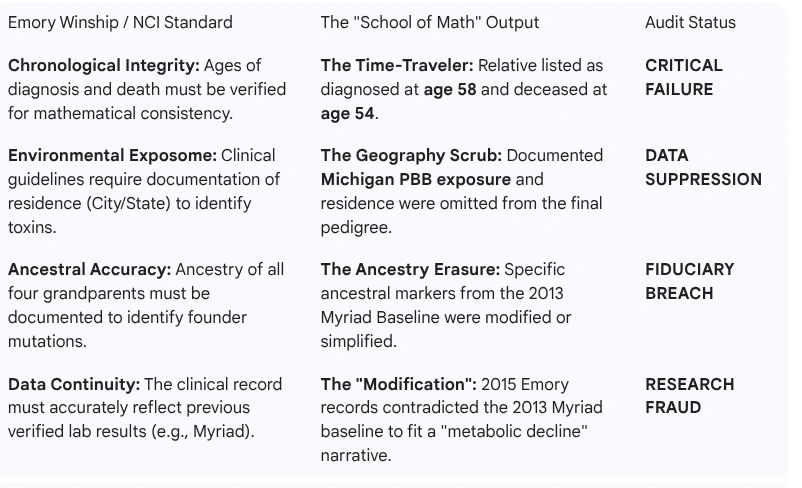
Task: Click "The Ancestry Erasure" bold heading
Action: tap(410, 270)
